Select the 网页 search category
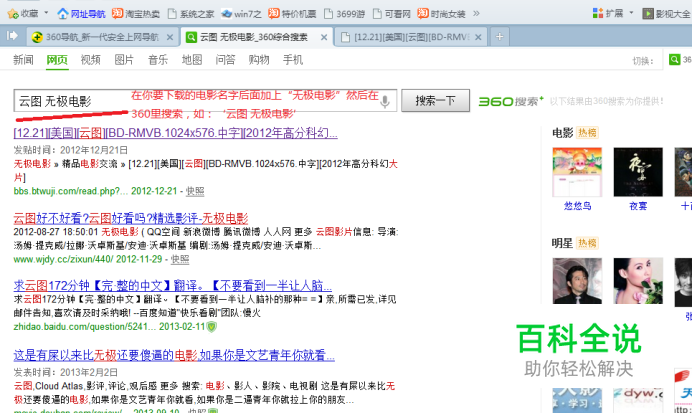This screenshot has height=413, width=692. coord(57,60)
